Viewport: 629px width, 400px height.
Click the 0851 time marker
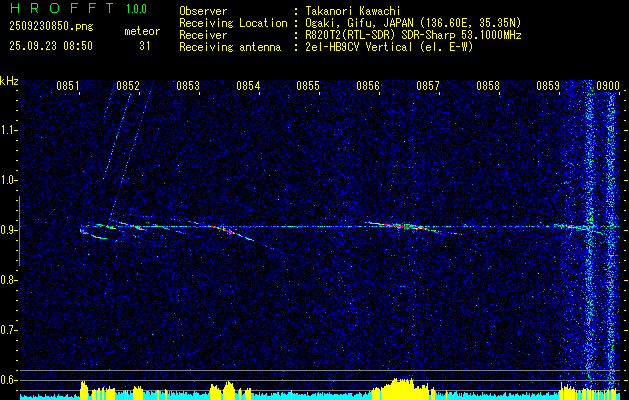tap(67, 86)
